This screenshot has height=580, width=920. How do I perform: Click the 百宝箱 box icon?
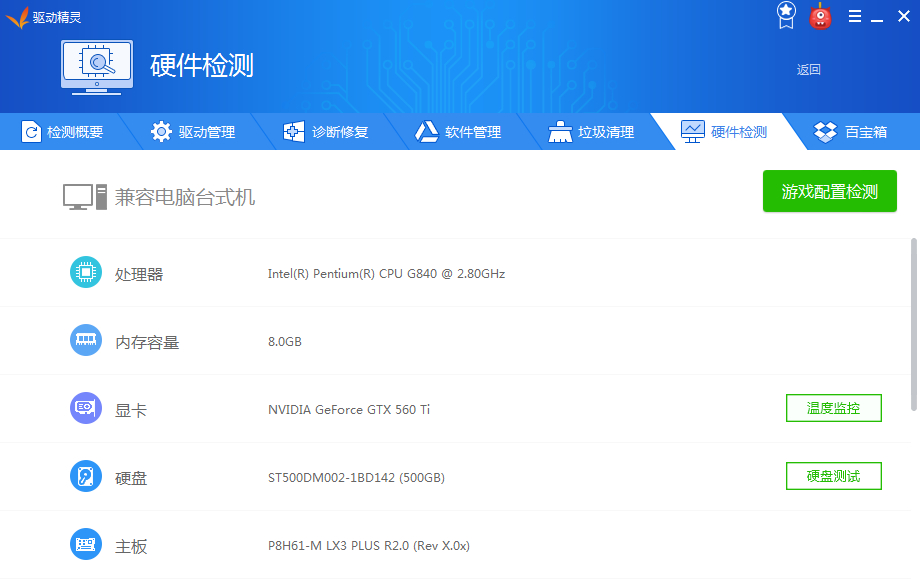pos(826,132)
